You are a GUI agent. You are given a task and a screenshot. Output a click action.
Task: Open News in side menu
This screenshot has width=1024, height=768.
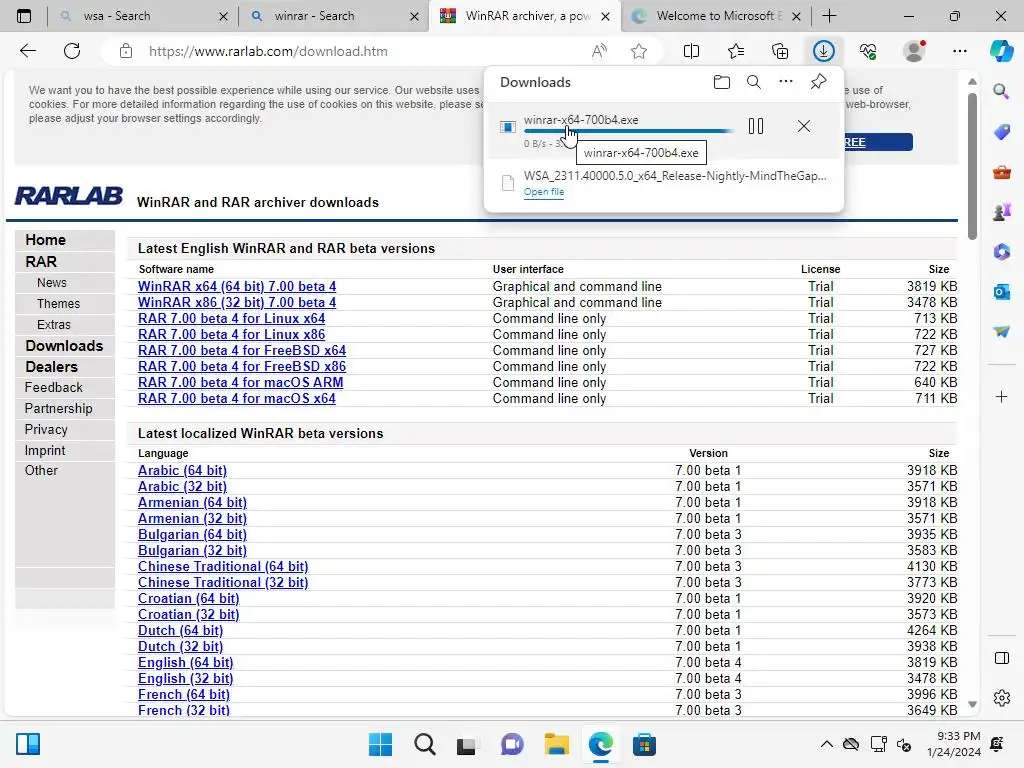52,282
